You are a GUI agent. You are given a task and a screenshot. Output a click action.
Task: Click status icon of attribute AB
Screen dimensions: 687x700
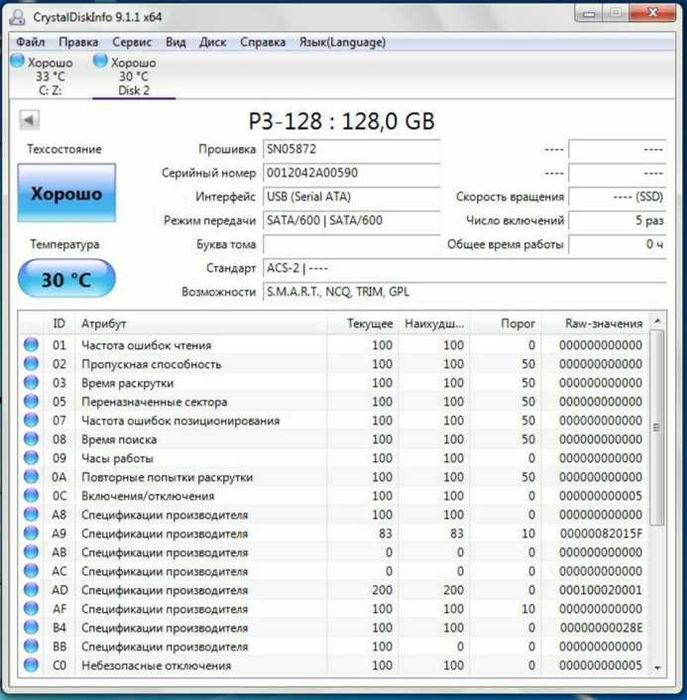coord(31,552)
